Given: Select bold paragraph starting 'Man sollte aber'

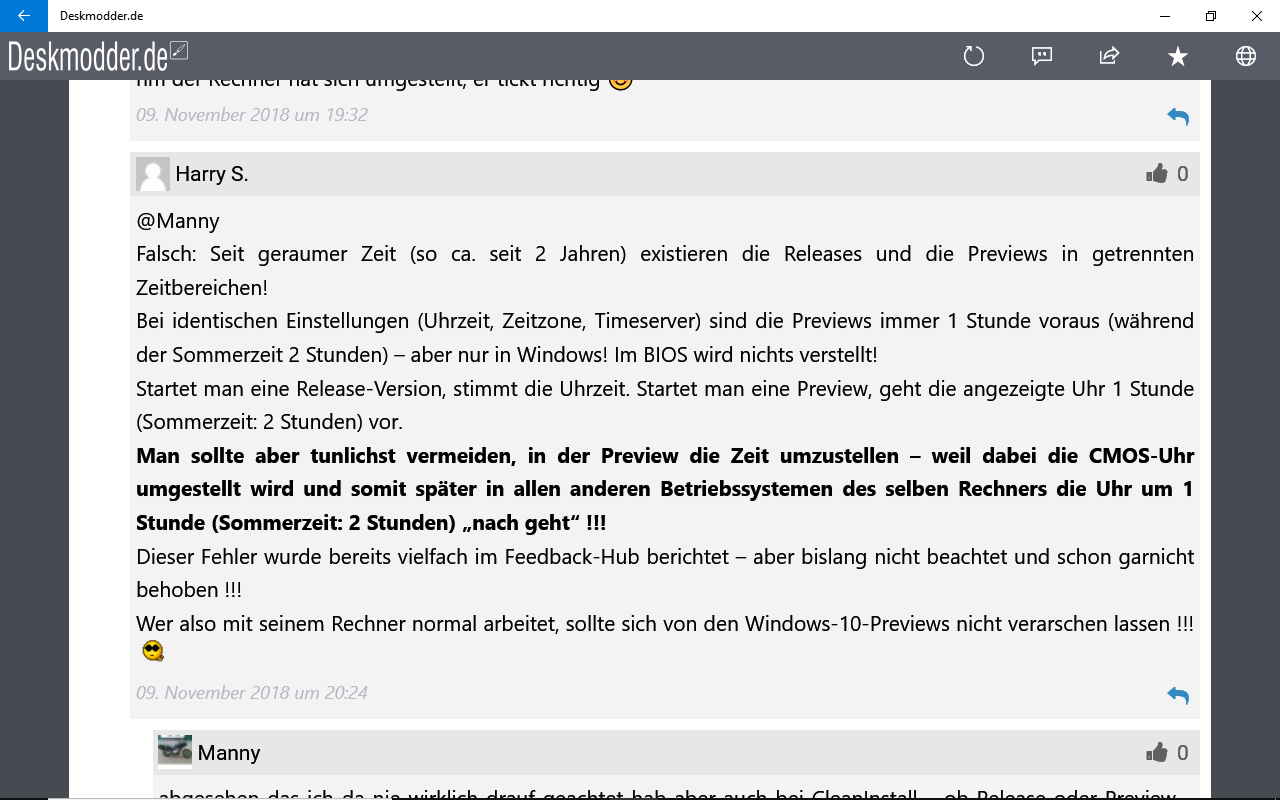Looking at the screenshot, I should (665, 489).
